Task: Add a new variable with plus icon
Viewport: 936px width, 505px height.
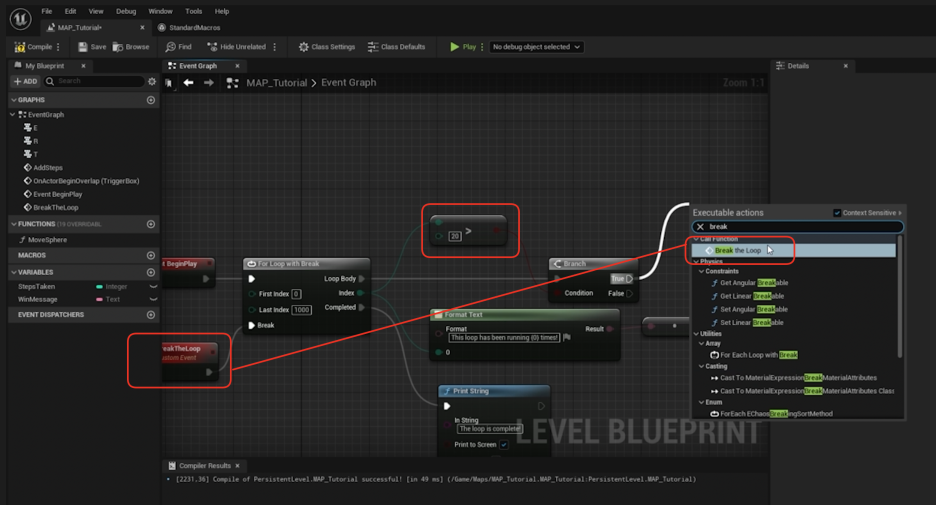Action: [150, 272]
